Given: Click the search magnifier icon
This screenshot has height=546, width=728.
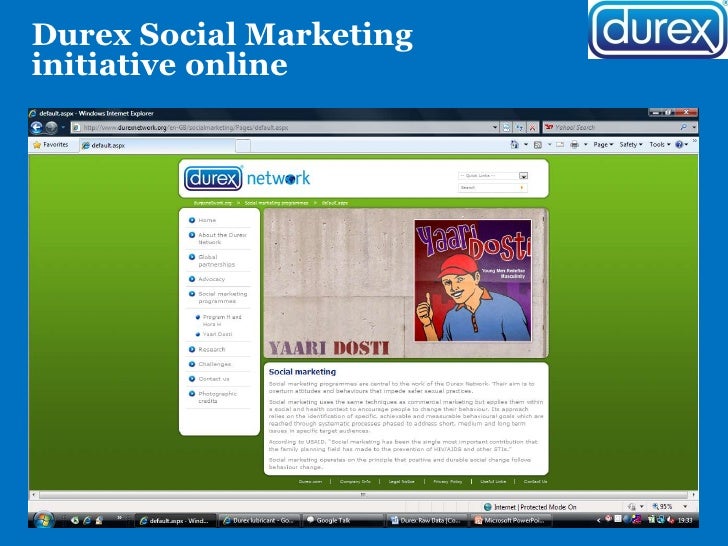Looking at the screenshot, I should [683, 127].
